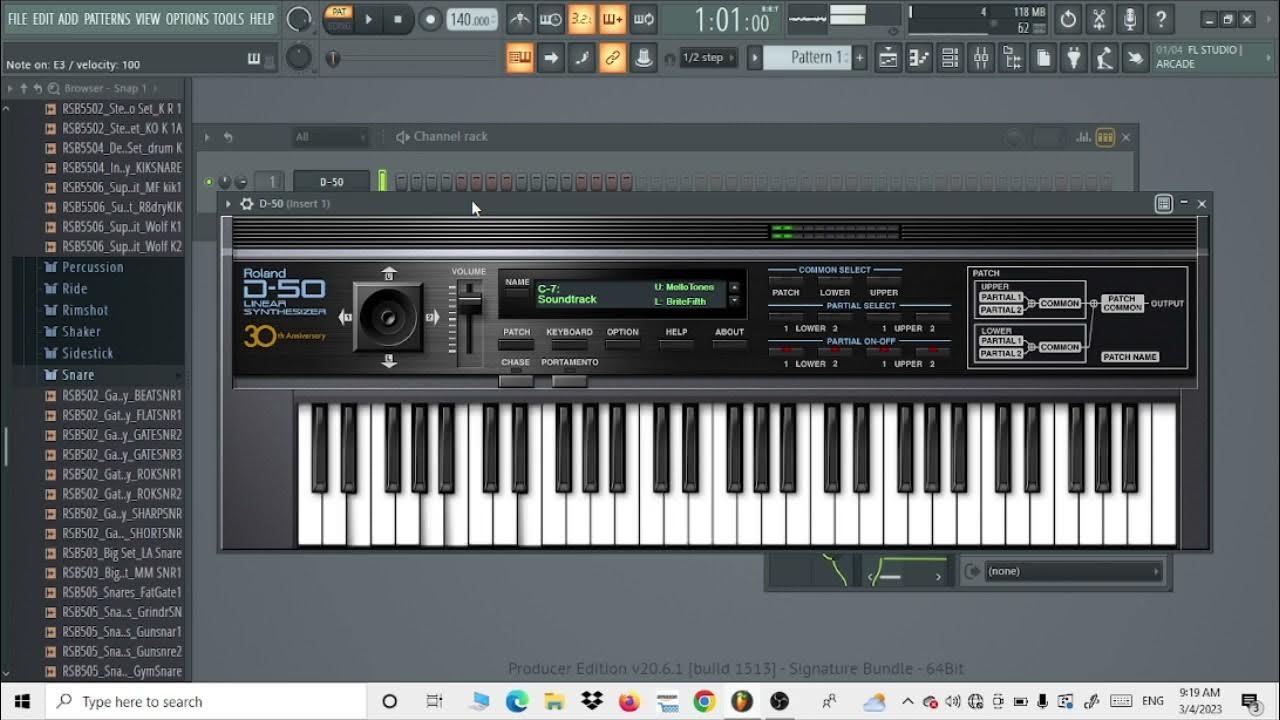Click the main volume knob in top toolbar
The width and height of the screenshot is (1280, 720).
click(299, 19)
